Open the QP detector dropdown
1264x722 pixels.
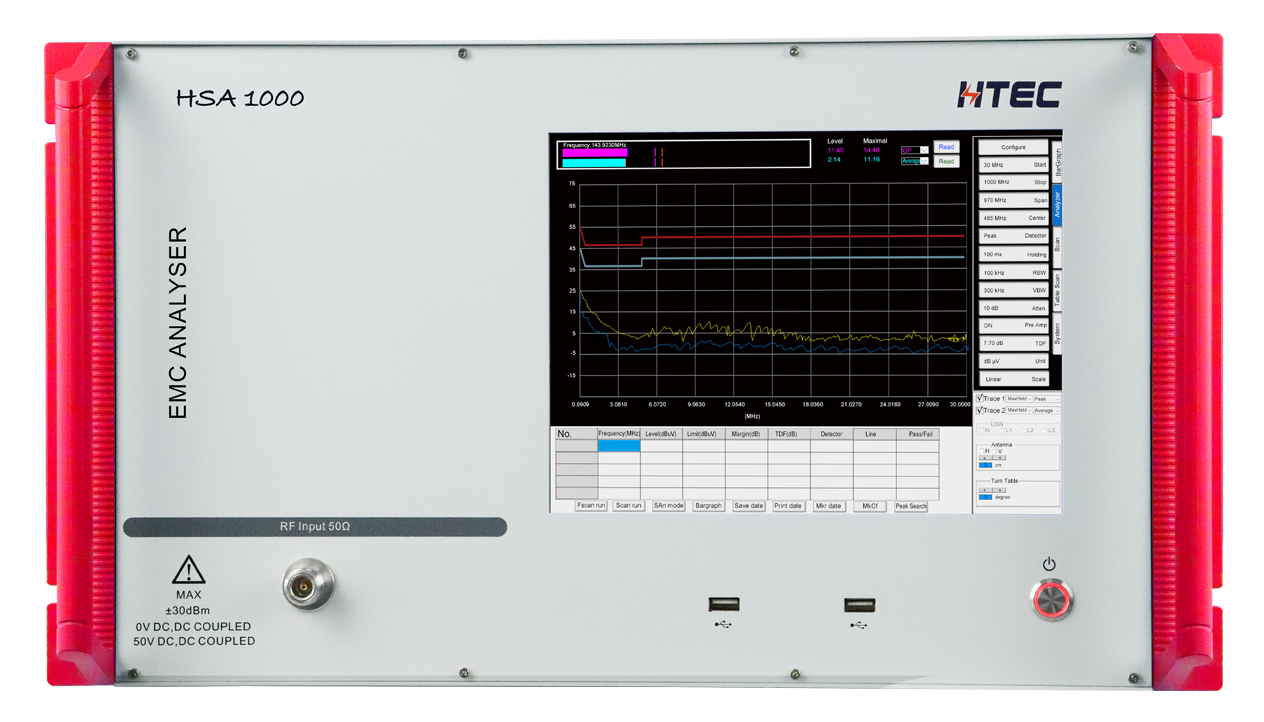pos(916,149)
